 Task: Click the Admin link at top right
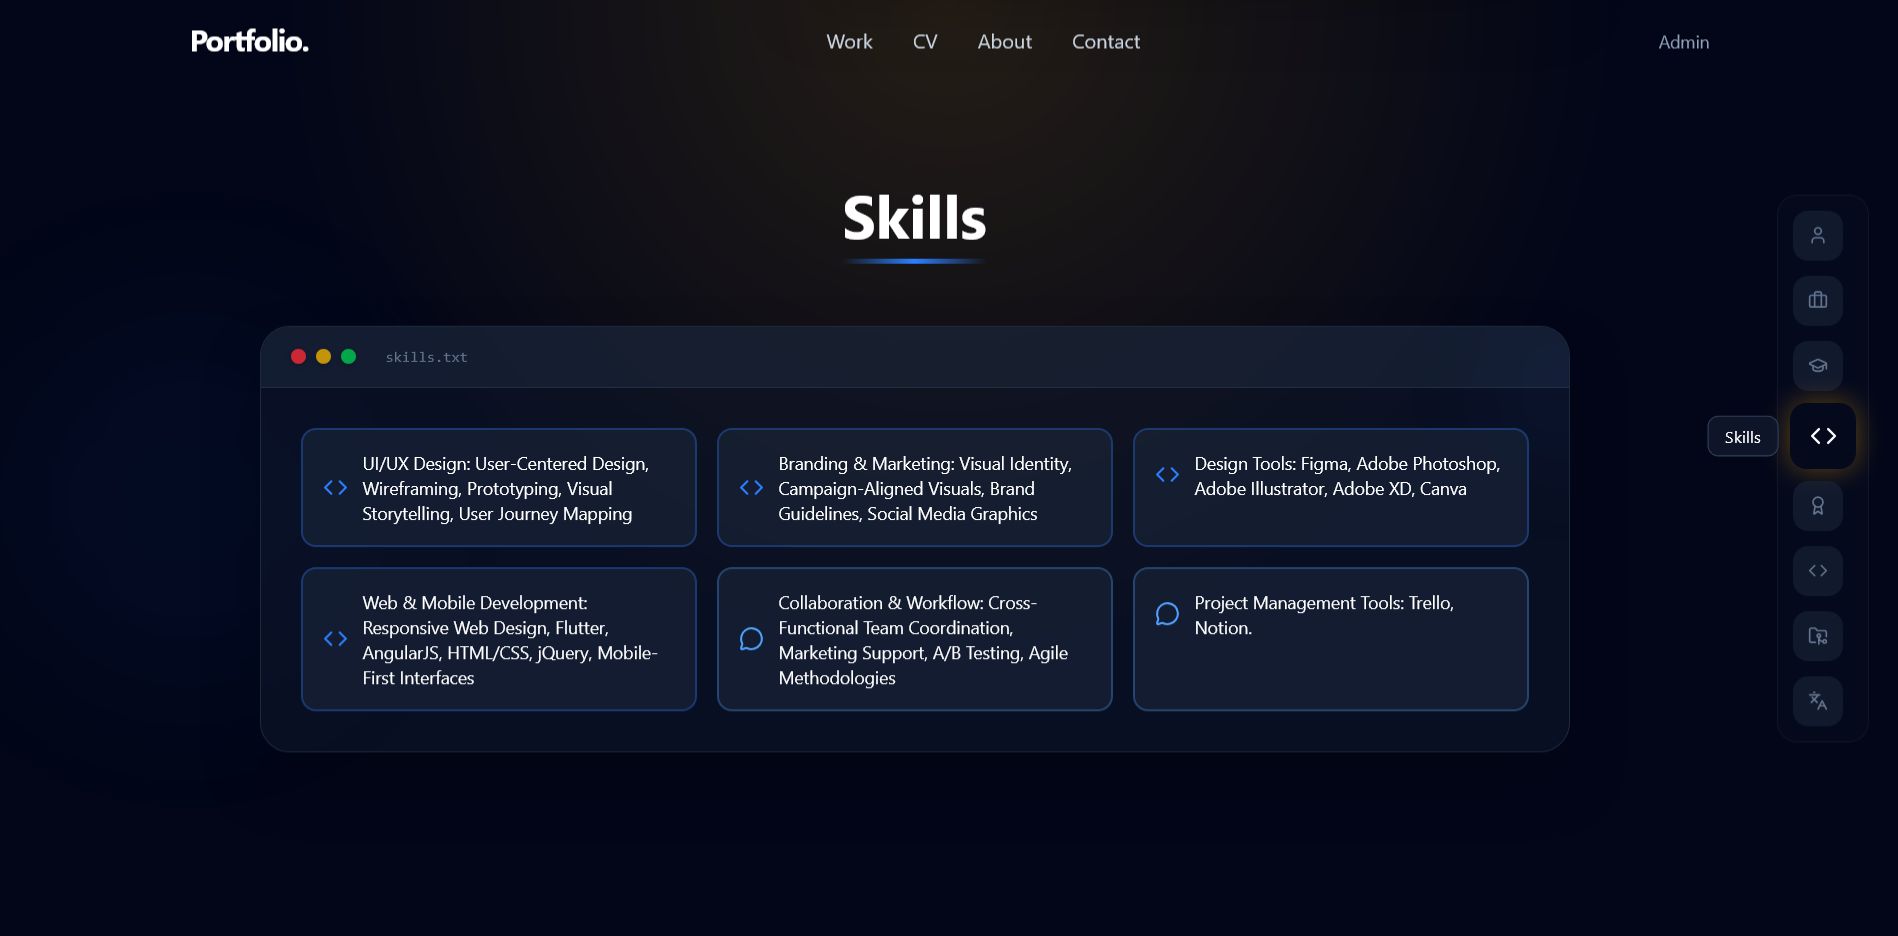coord(1683,42)
